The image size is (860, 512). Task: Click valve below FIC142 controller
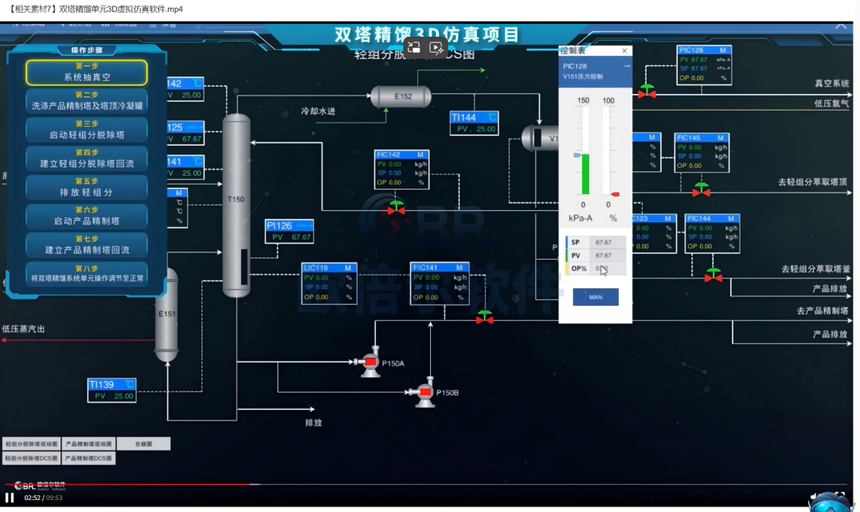pos(397,208)
